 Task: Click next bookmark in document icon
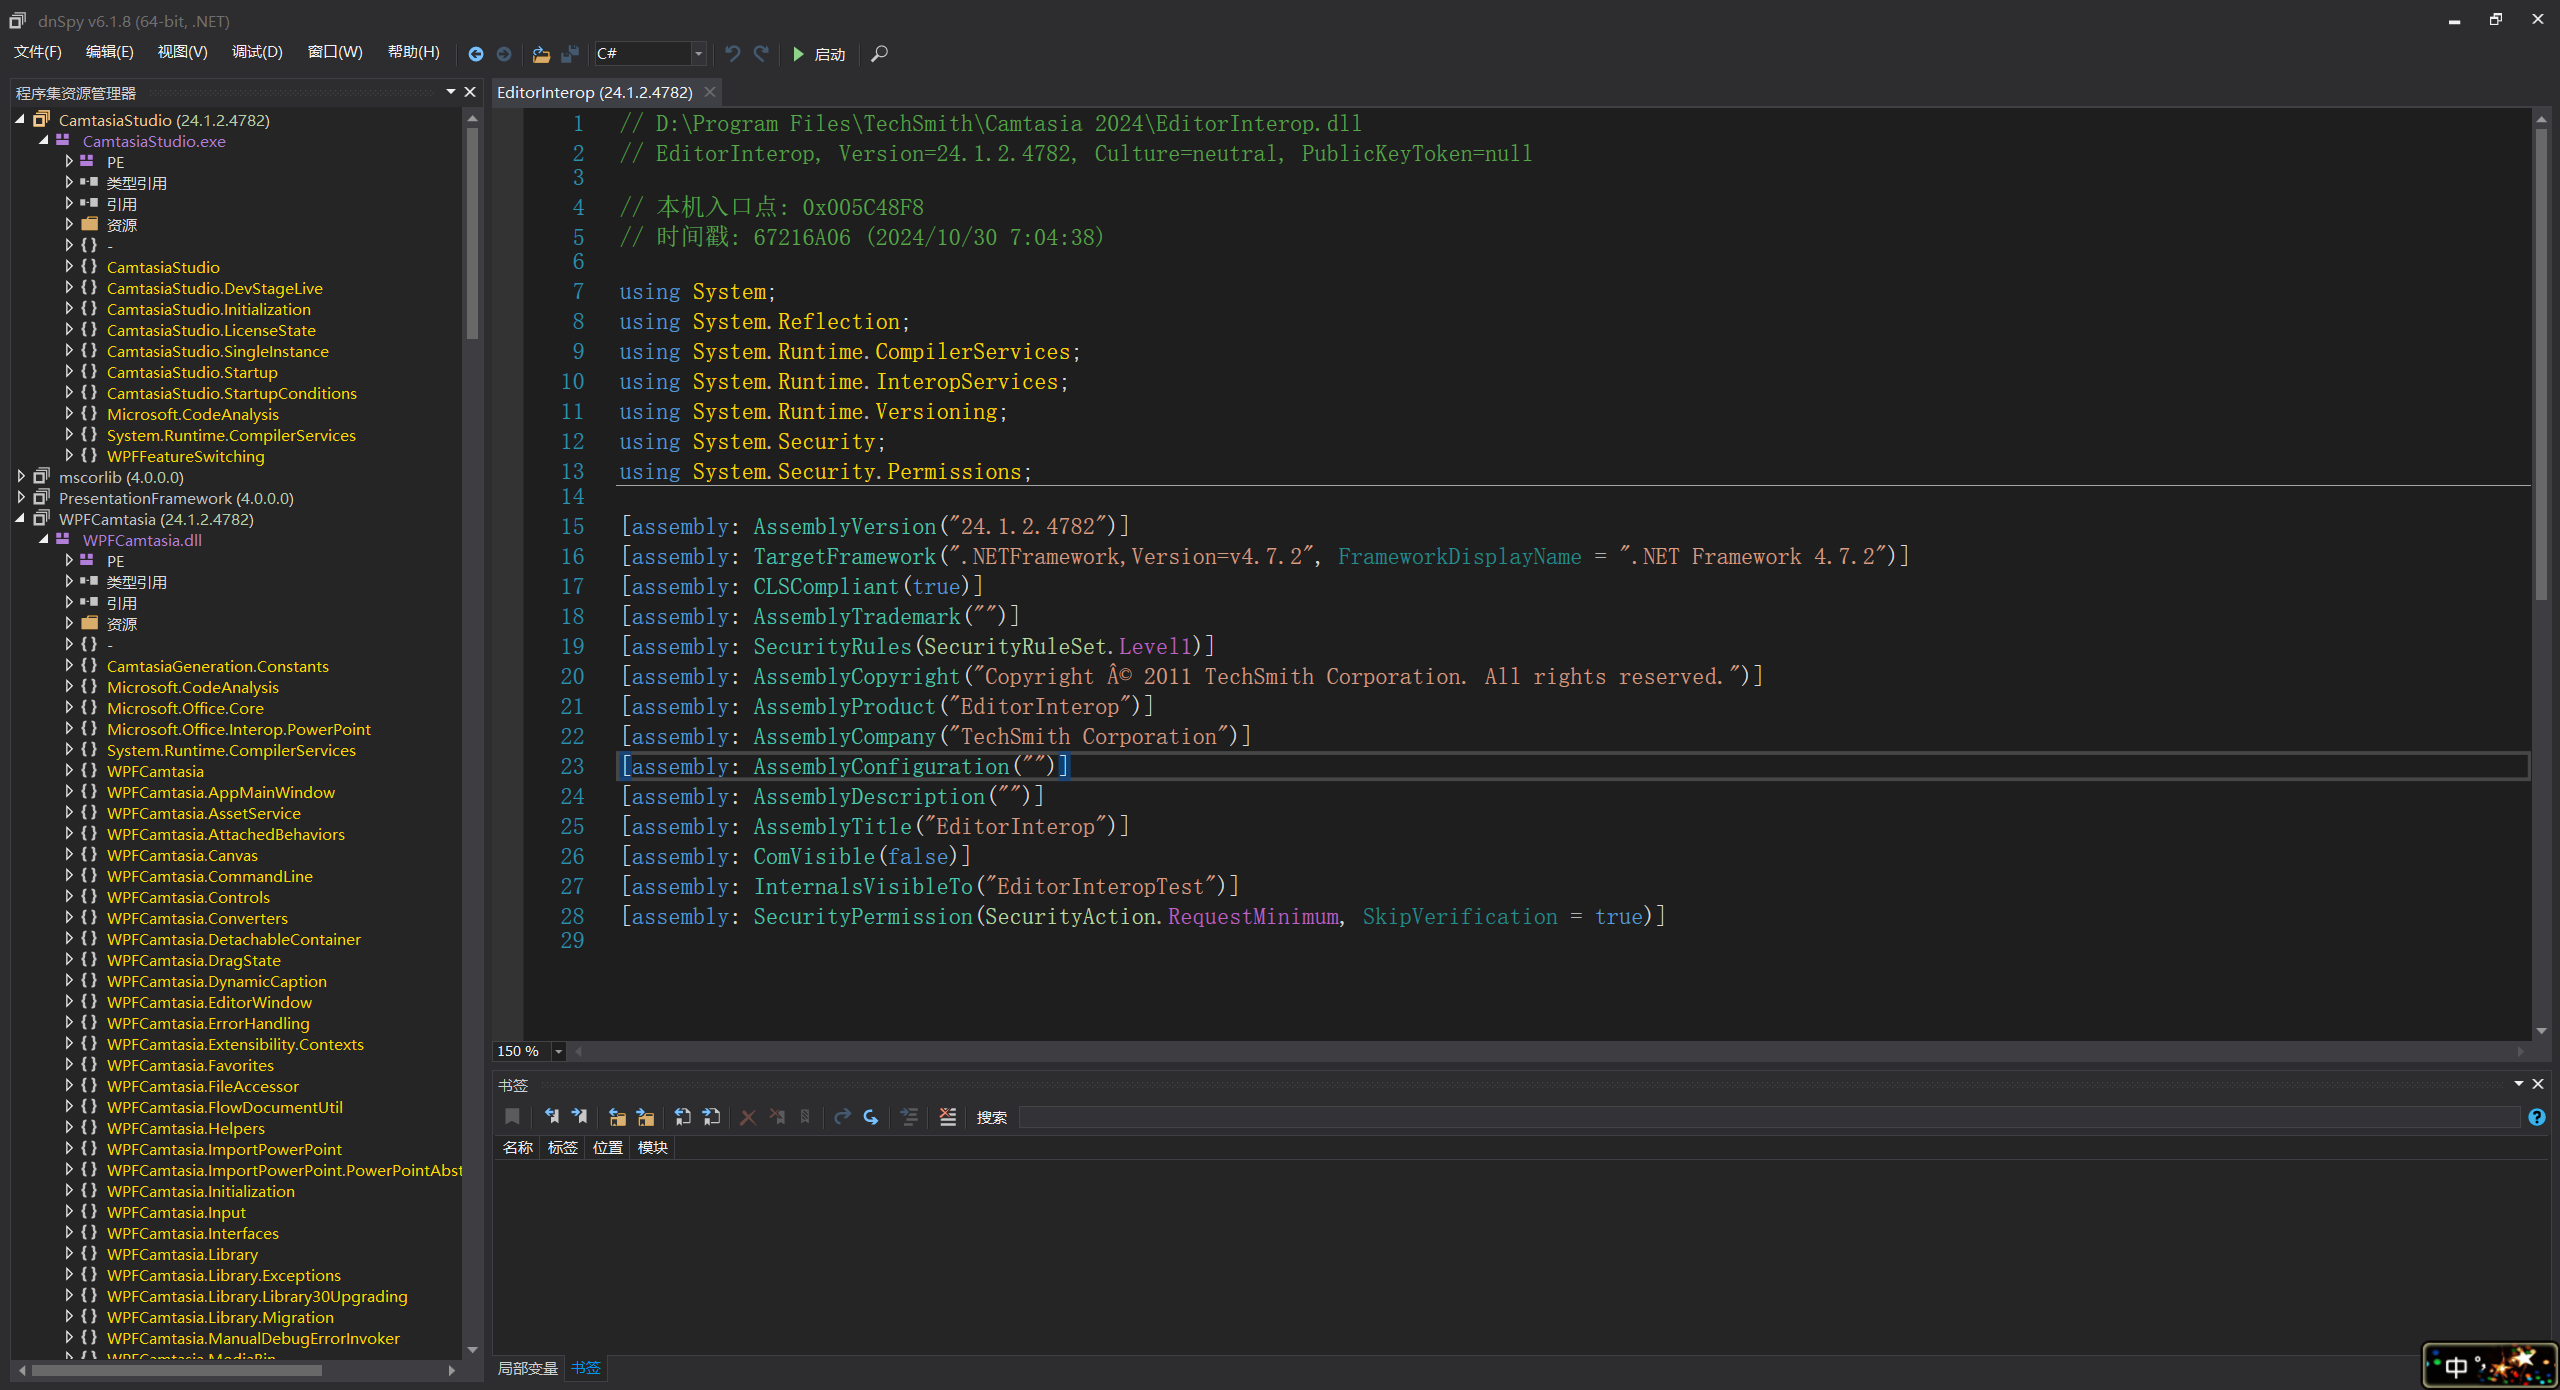click(x=711, y=1117)
